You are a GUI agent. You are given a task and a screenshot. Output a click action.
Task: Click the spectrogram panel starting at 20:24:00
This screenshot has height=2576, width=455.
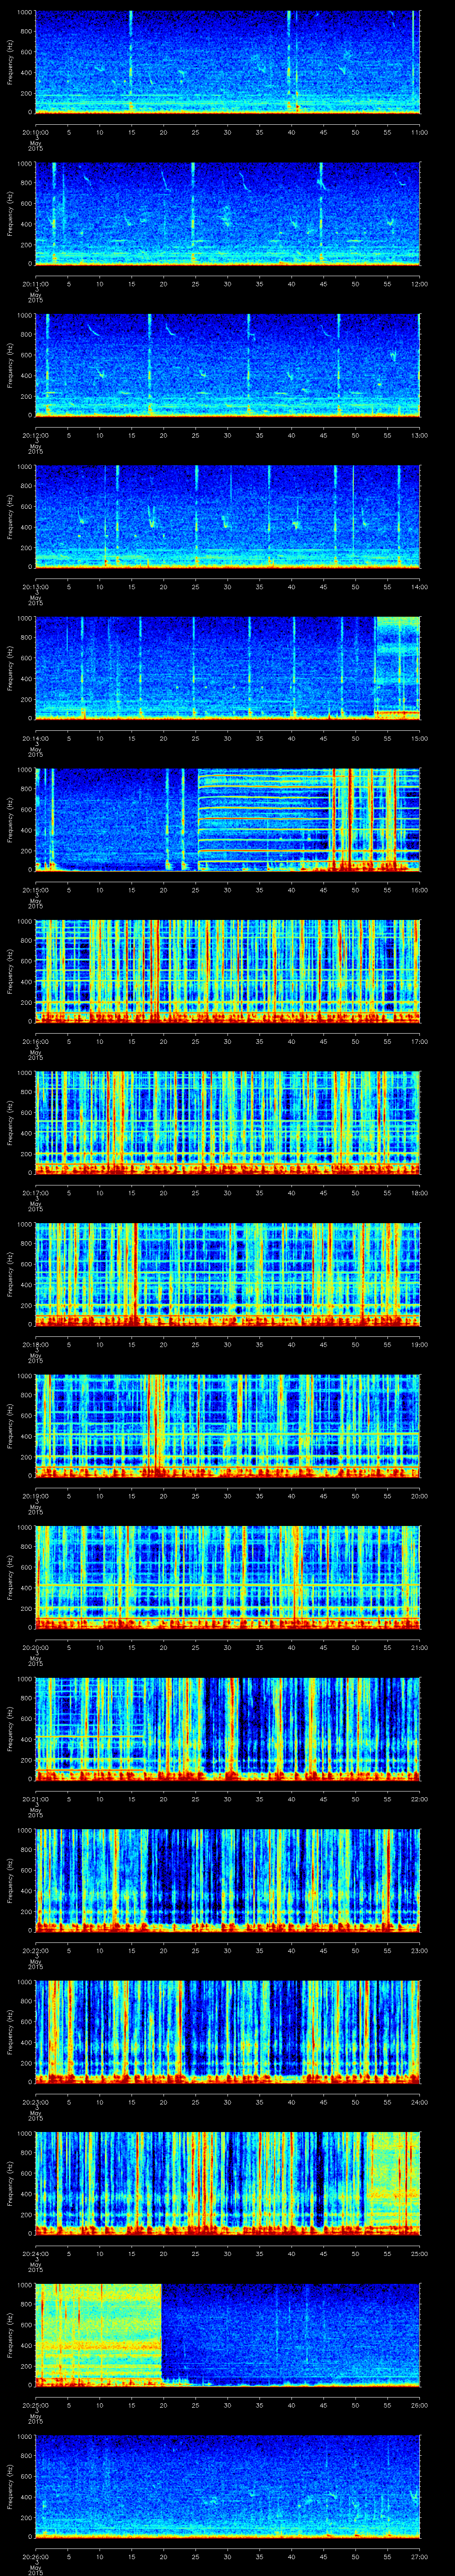tap(228, 2183)
